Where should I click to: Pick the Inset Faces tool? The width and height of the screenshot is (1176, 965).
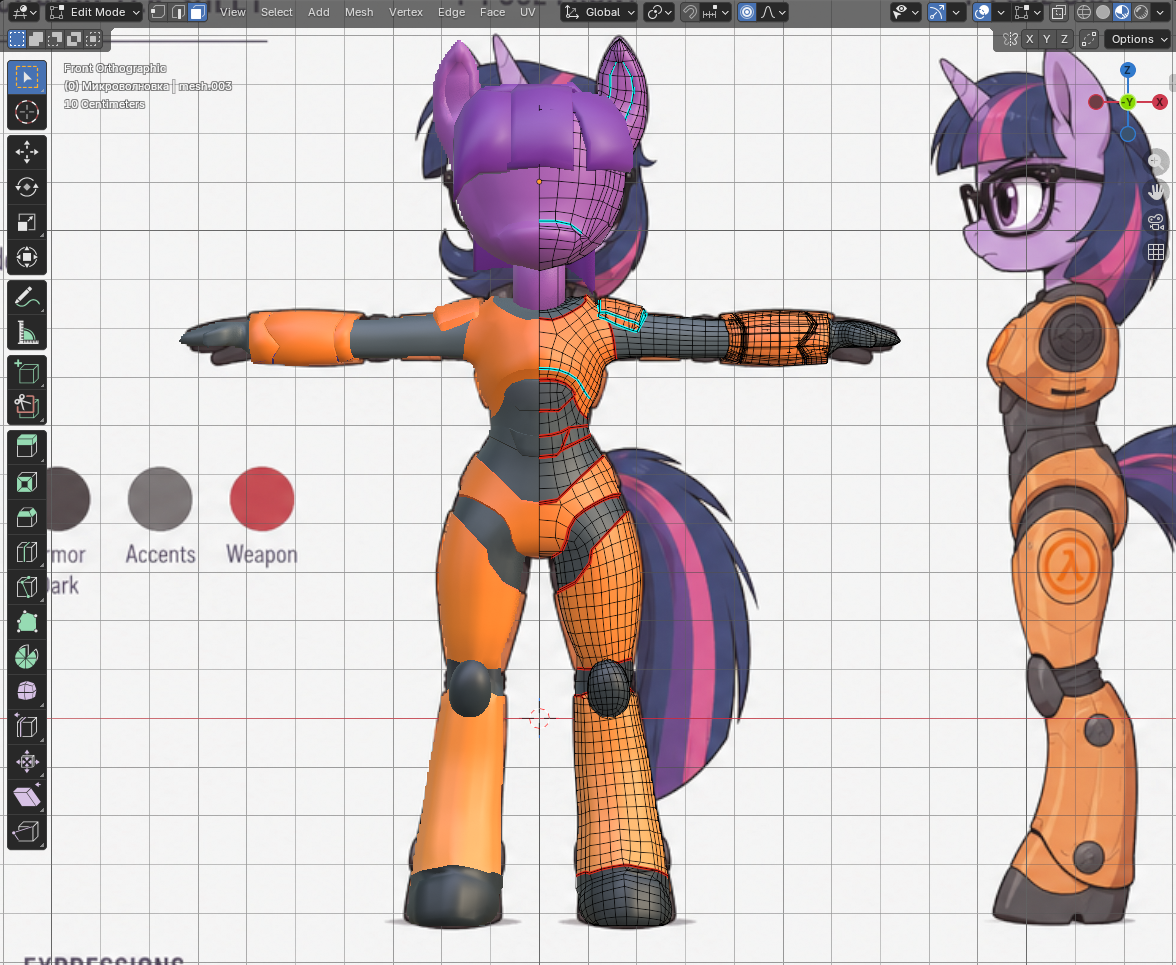click(x=27, y=482)
